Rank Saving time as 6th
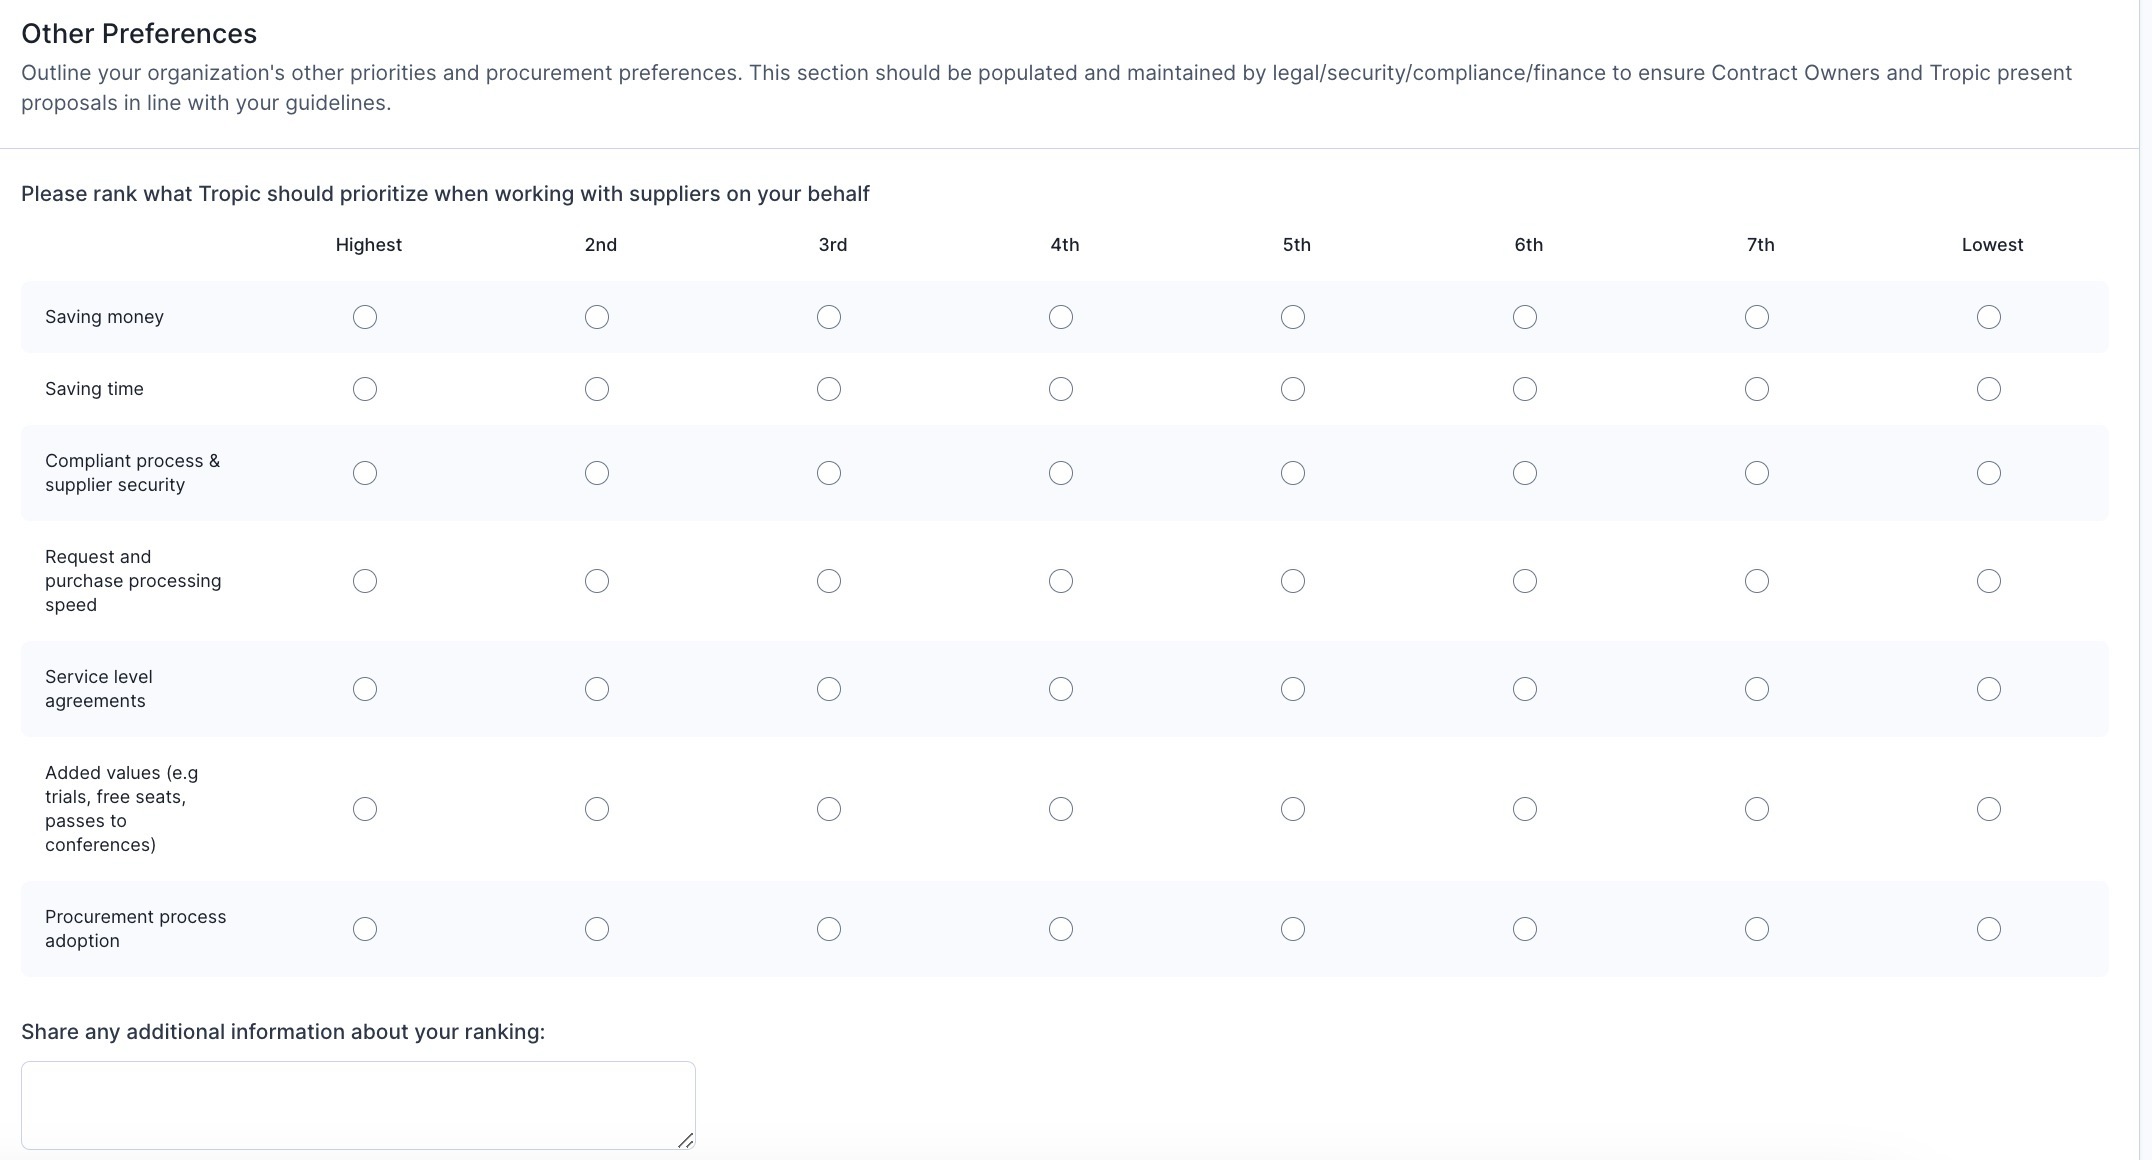 1525,389
